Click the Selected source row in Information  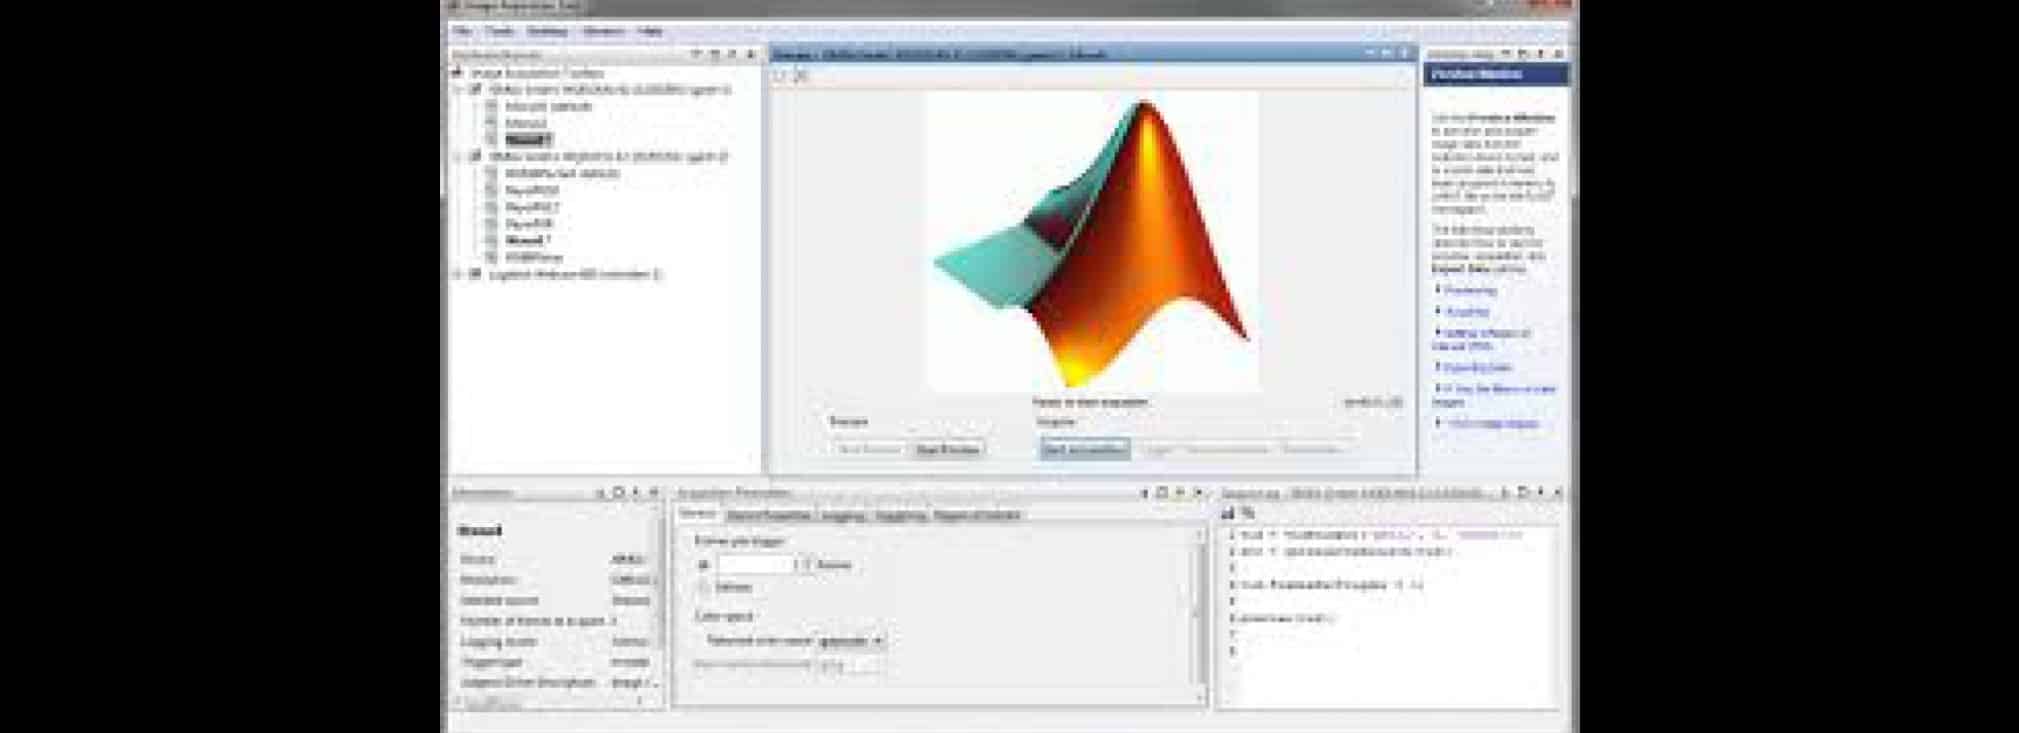click(555, 601)
